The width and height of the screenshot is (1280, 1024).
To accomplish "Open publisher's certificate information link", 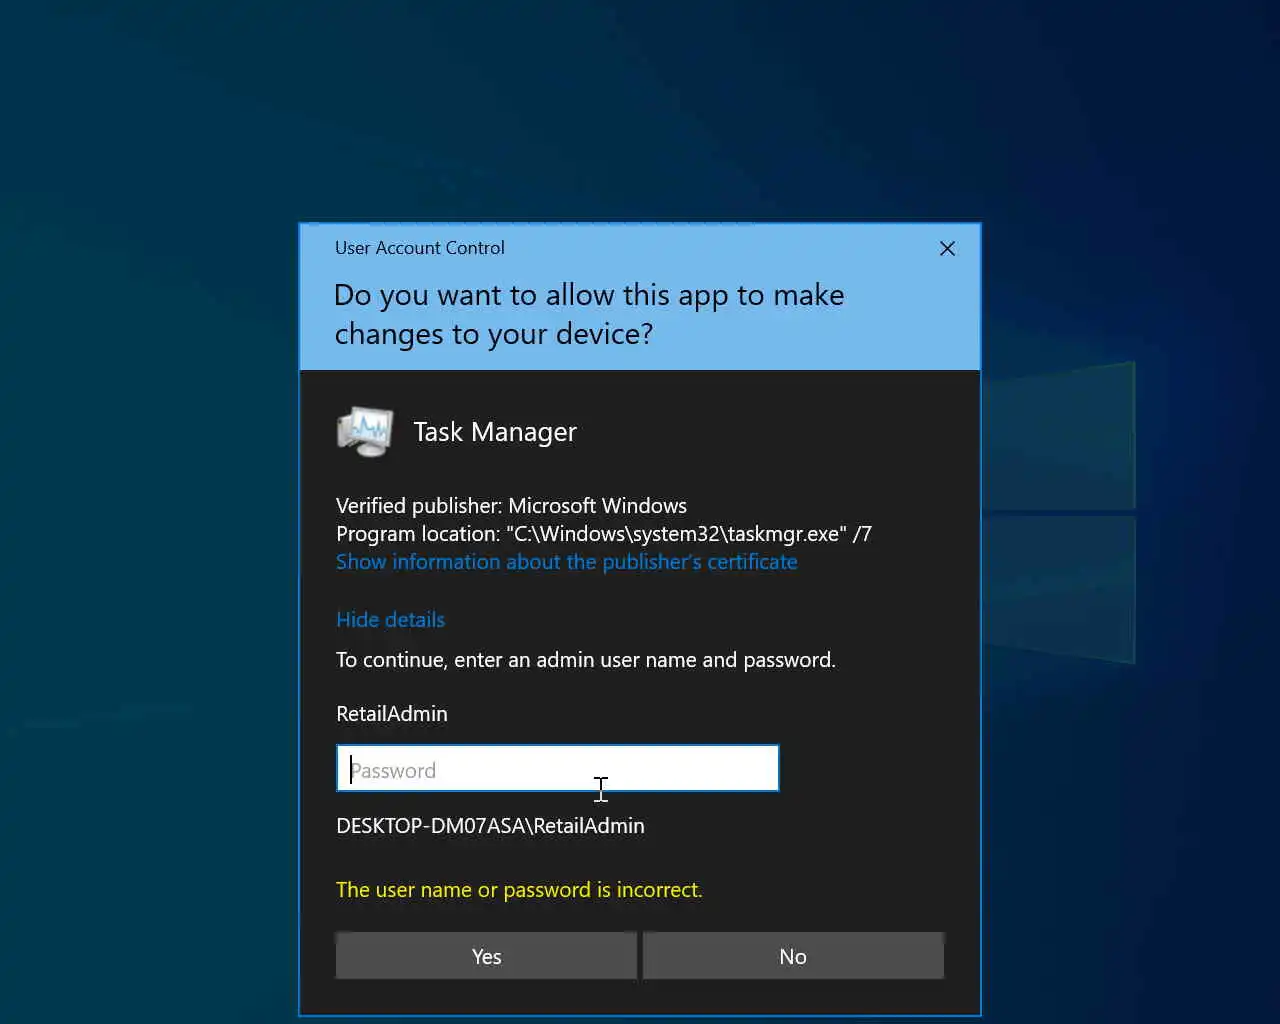I will click(x=566, y=562).
